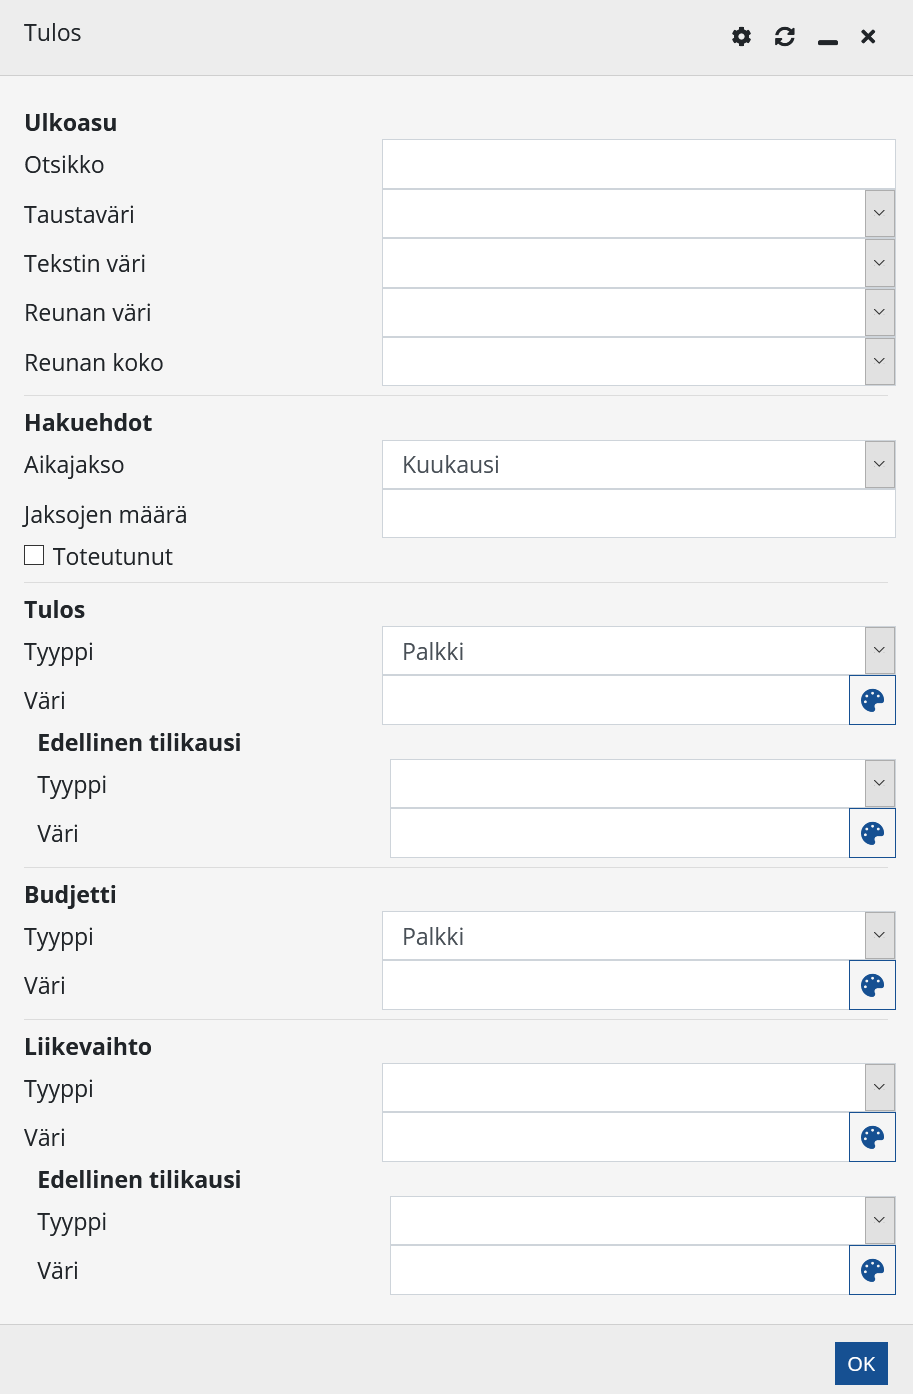Click the Budjetti Väri color field

point(615,985)
